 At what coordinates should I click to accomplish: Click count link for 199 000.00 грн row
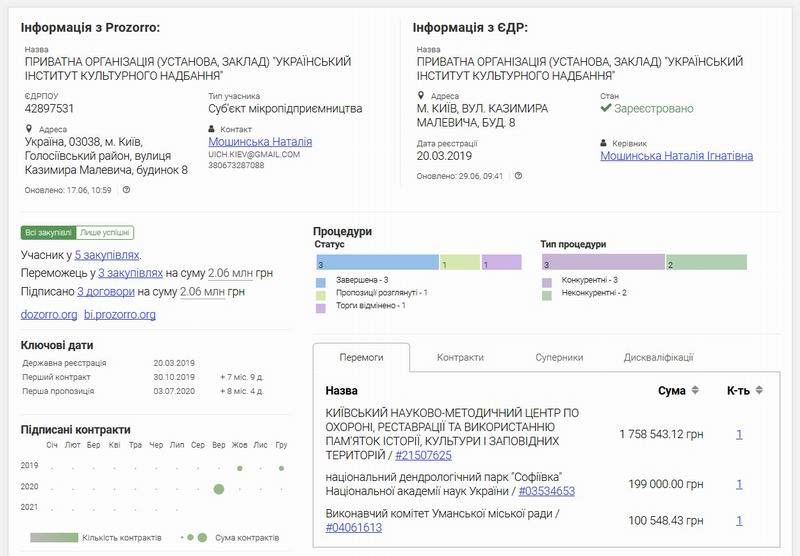(x=739, y=484)
